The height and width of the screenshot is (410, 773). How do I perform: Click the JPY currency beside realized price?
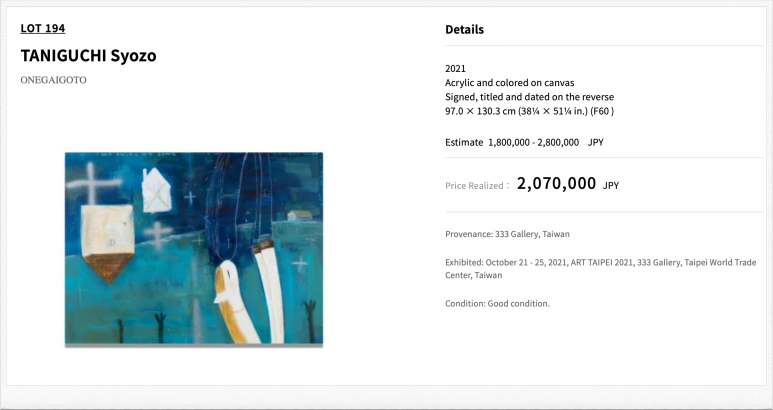coord(611,185)
